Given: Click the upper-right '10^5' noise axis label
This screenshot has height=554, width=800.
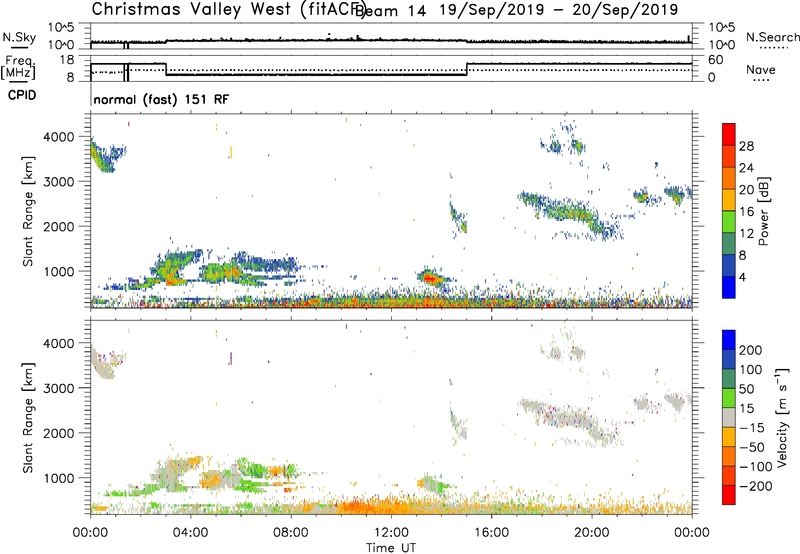Looking at the screenshot, I should pos(722,27).
